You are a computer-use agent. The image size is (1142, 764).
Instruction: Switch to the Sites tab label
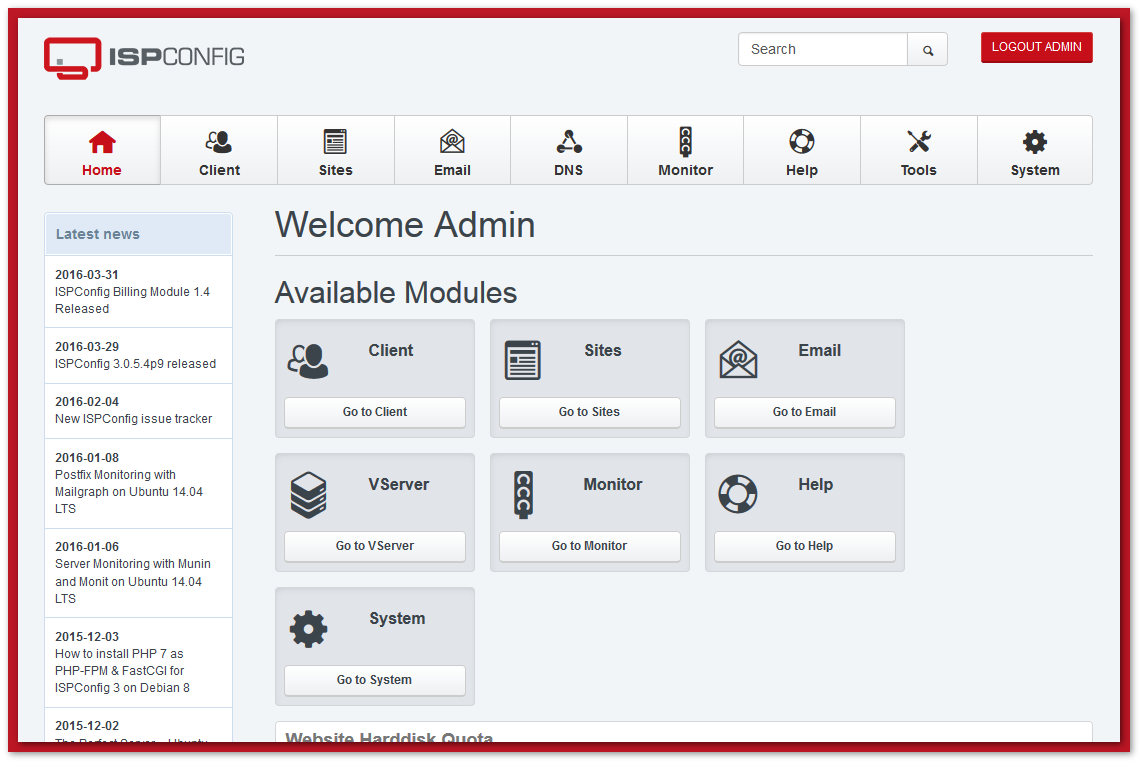(x=336, y=170)
